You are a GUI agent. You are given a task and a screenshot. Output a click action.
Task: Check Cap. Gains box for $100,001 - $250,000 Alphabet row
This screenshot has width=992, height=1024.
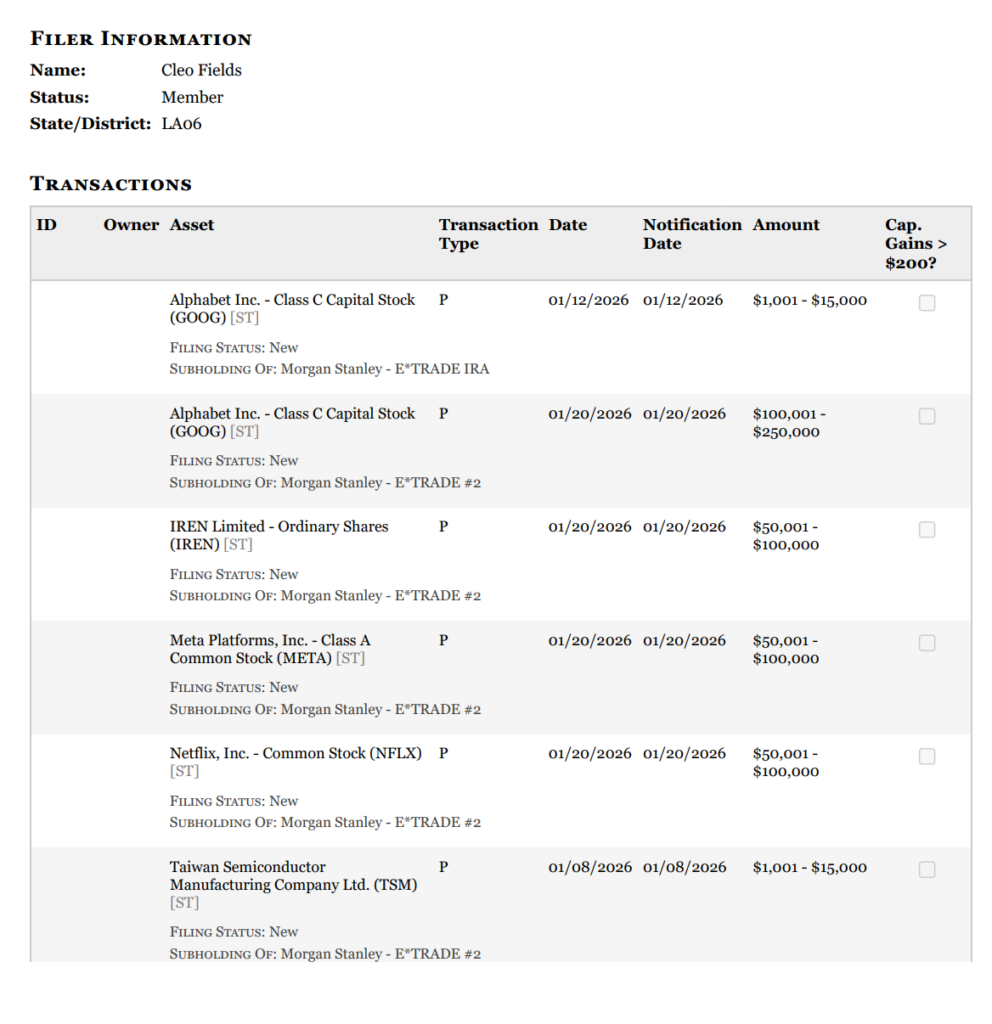click(x=927, y=416)
